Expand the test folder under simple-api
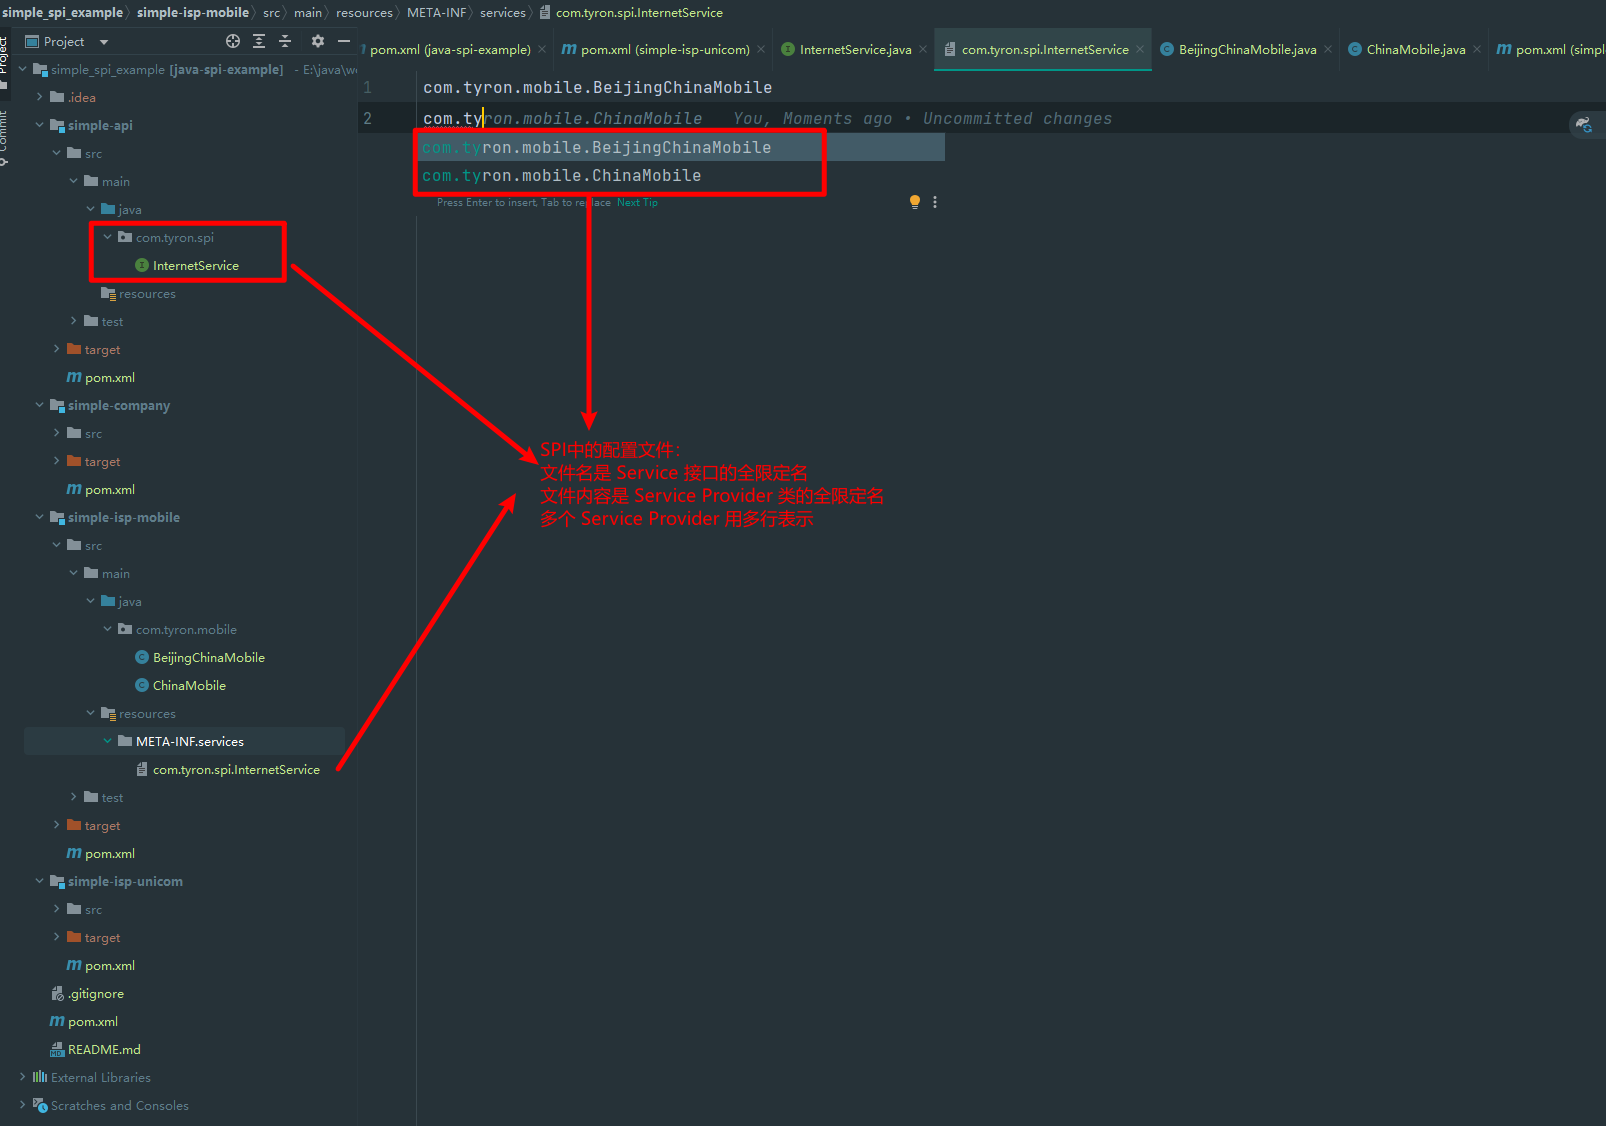 pos(73,321)
